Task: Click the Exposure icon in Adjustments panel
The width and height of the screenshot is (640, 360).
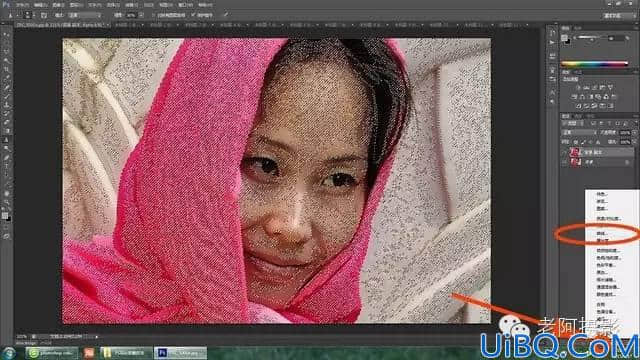Action: 602,87
